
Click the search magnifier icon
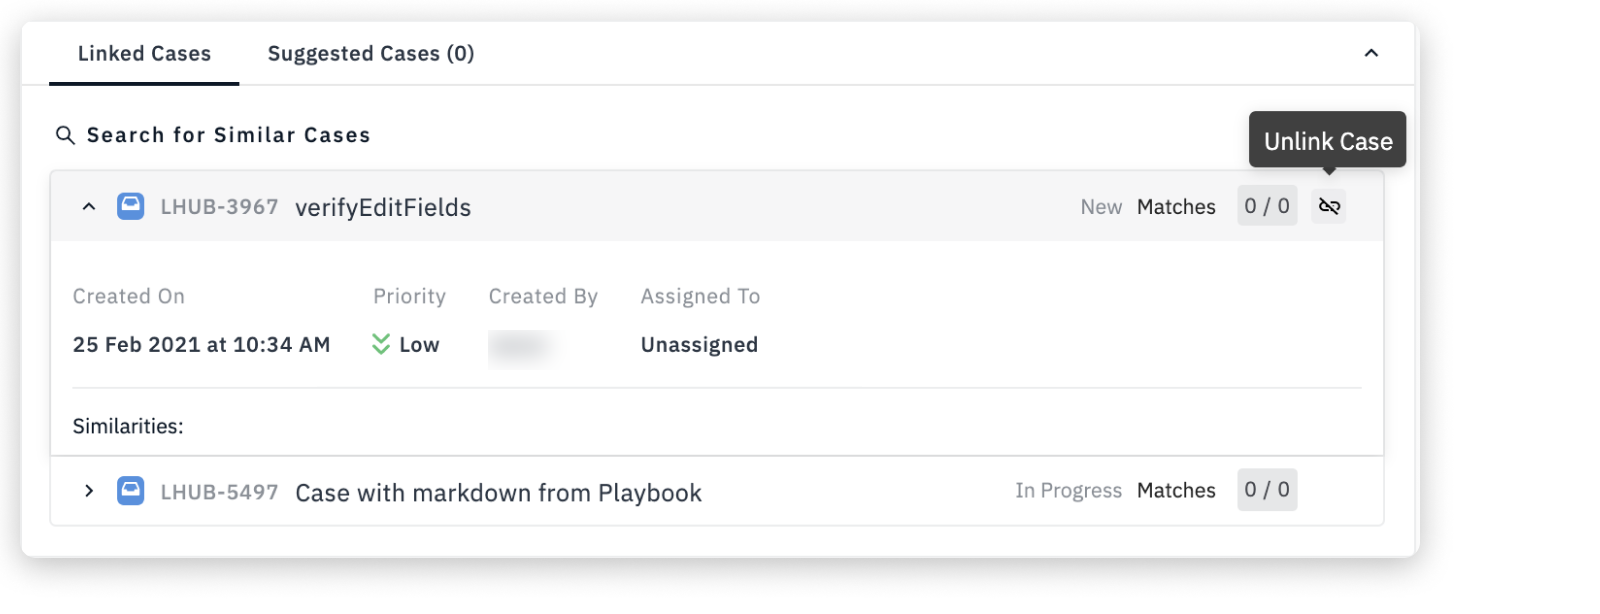65,135
